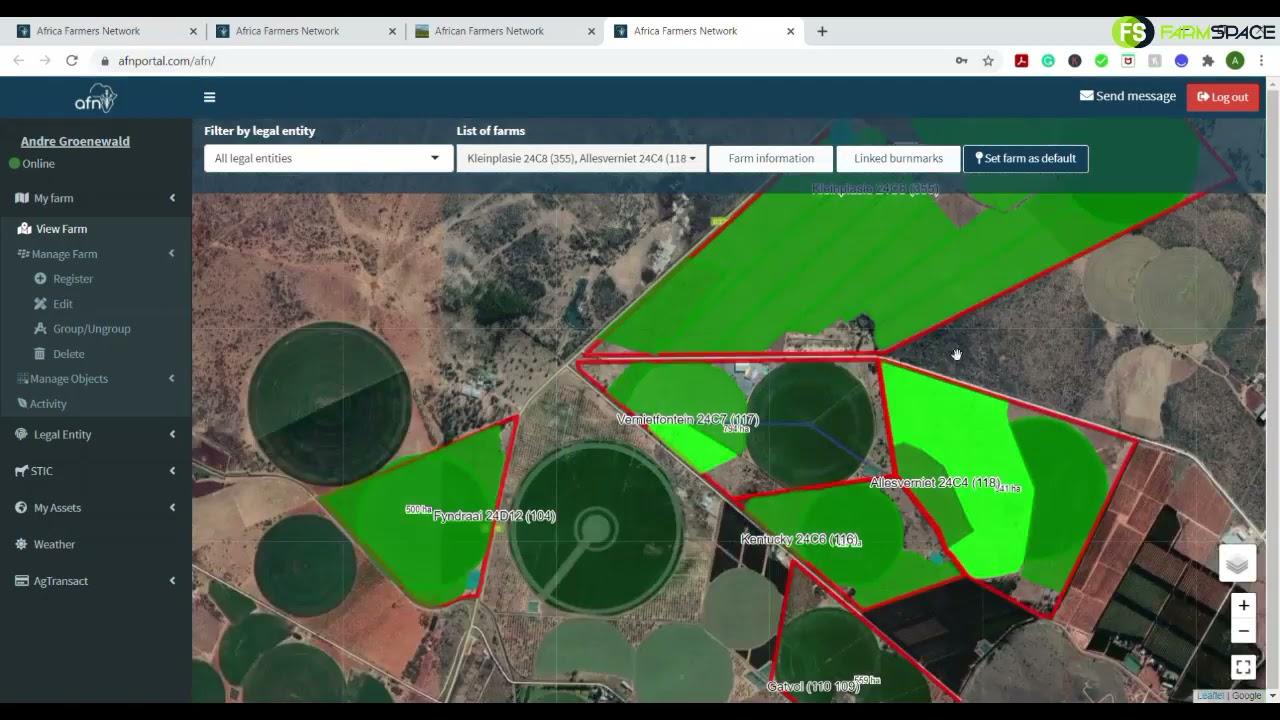The height and width of the screenshot is (720, 1280).
Task: Zoom in on the map
Action: pos(1243,606)
